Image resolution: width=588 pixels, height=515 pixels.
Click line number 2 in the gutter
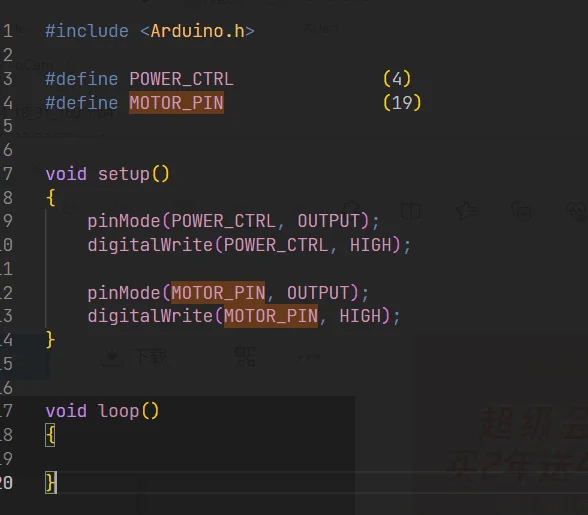pyautogui.click(x=8, y=55)
